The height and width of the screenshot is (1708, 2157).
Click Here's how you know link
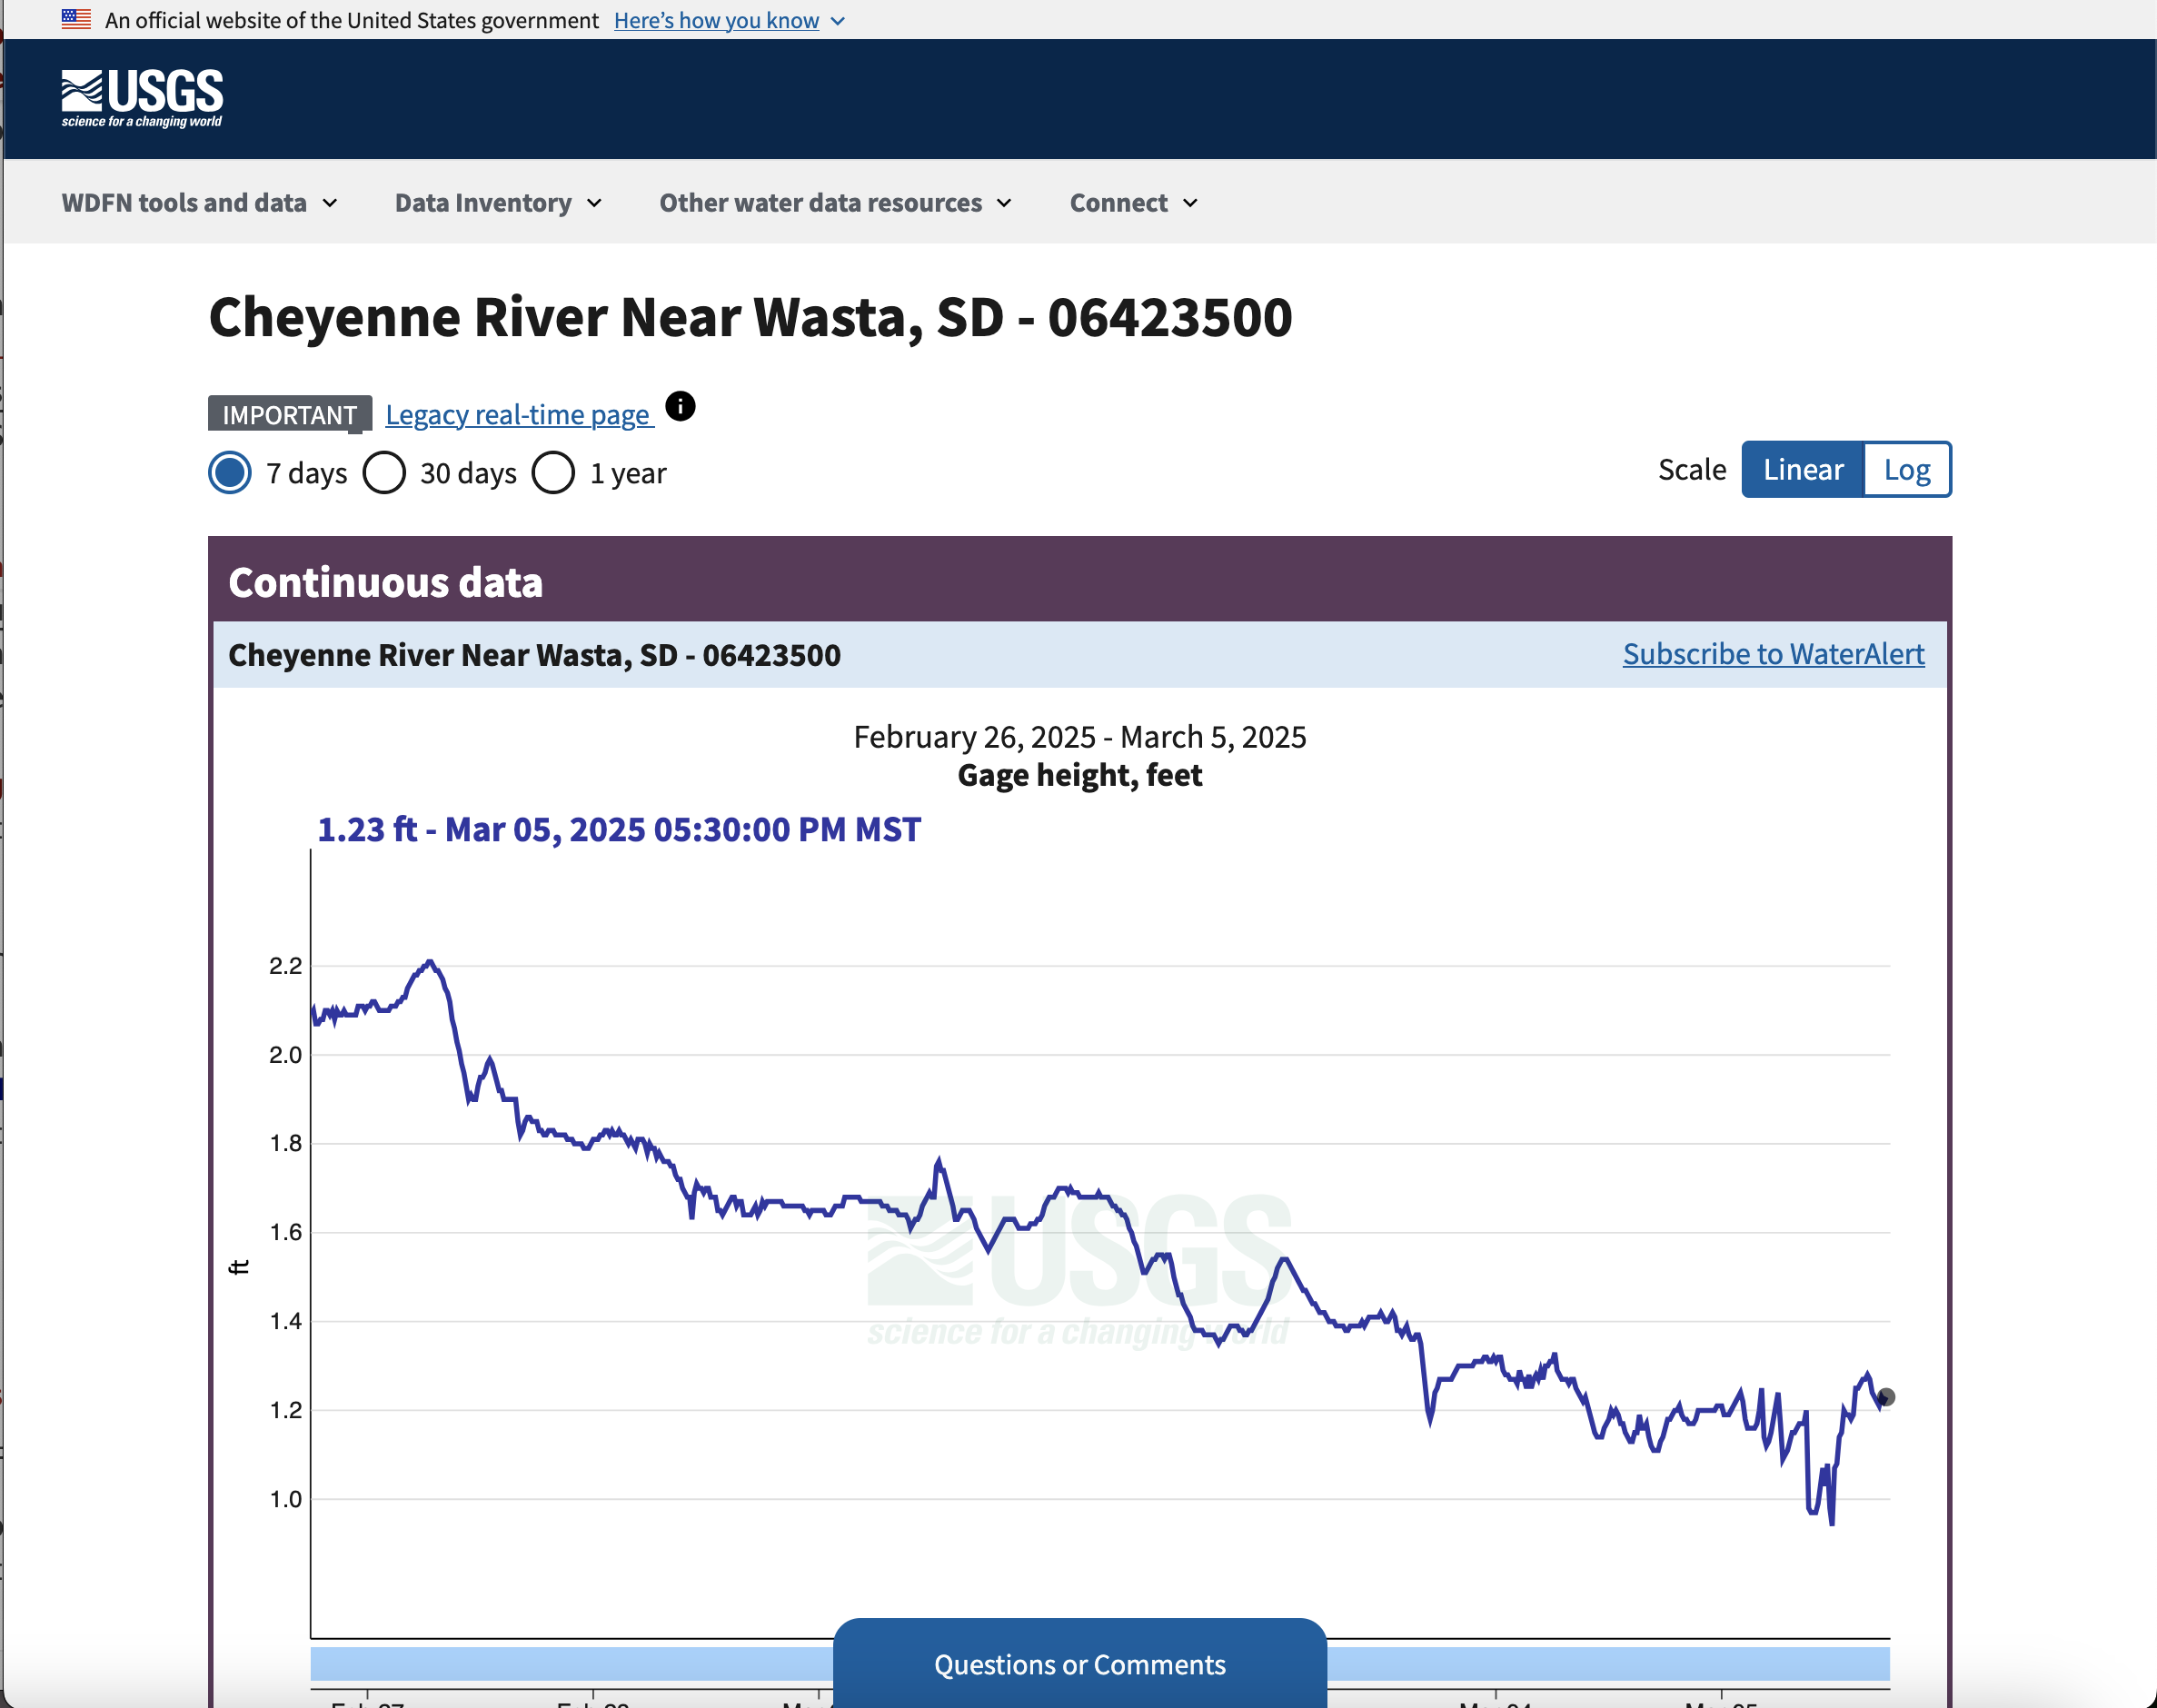point(716,21)
